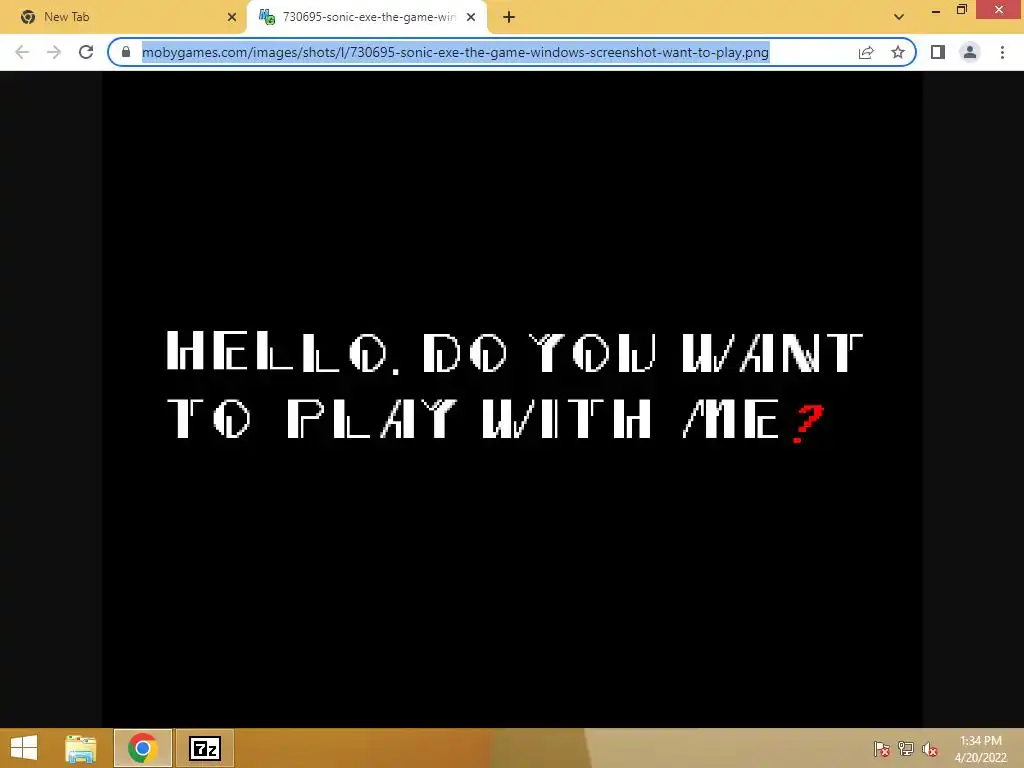Open Chrome side panel
The image size is (1024, 768).
tap(938, 52)
